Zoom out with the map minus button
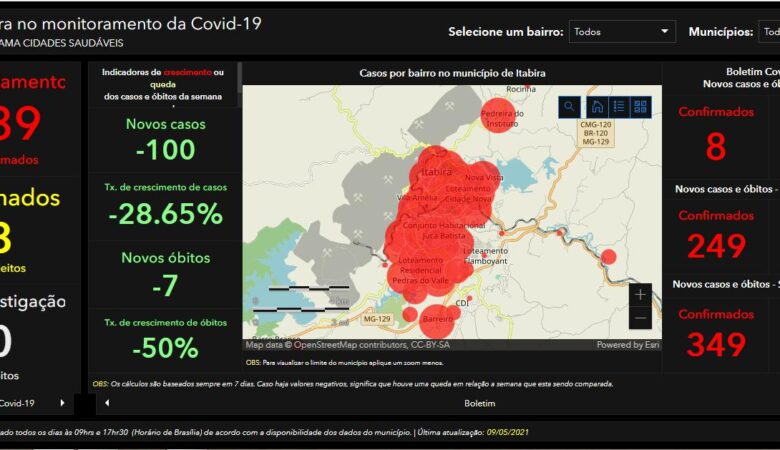The height and width of the screenshot is (450, 780). click(641, 318)
